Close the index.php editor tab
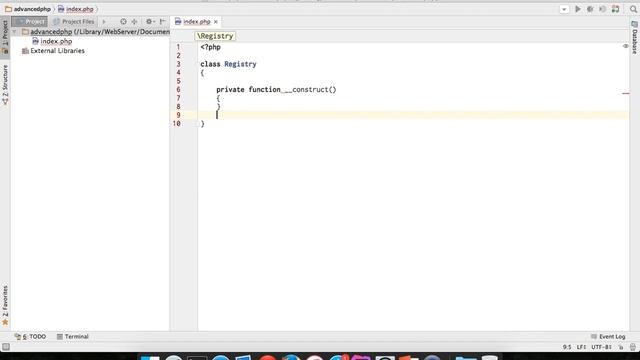Image resolution: width=640 pixels, height=360 pixels. (216, 22)
